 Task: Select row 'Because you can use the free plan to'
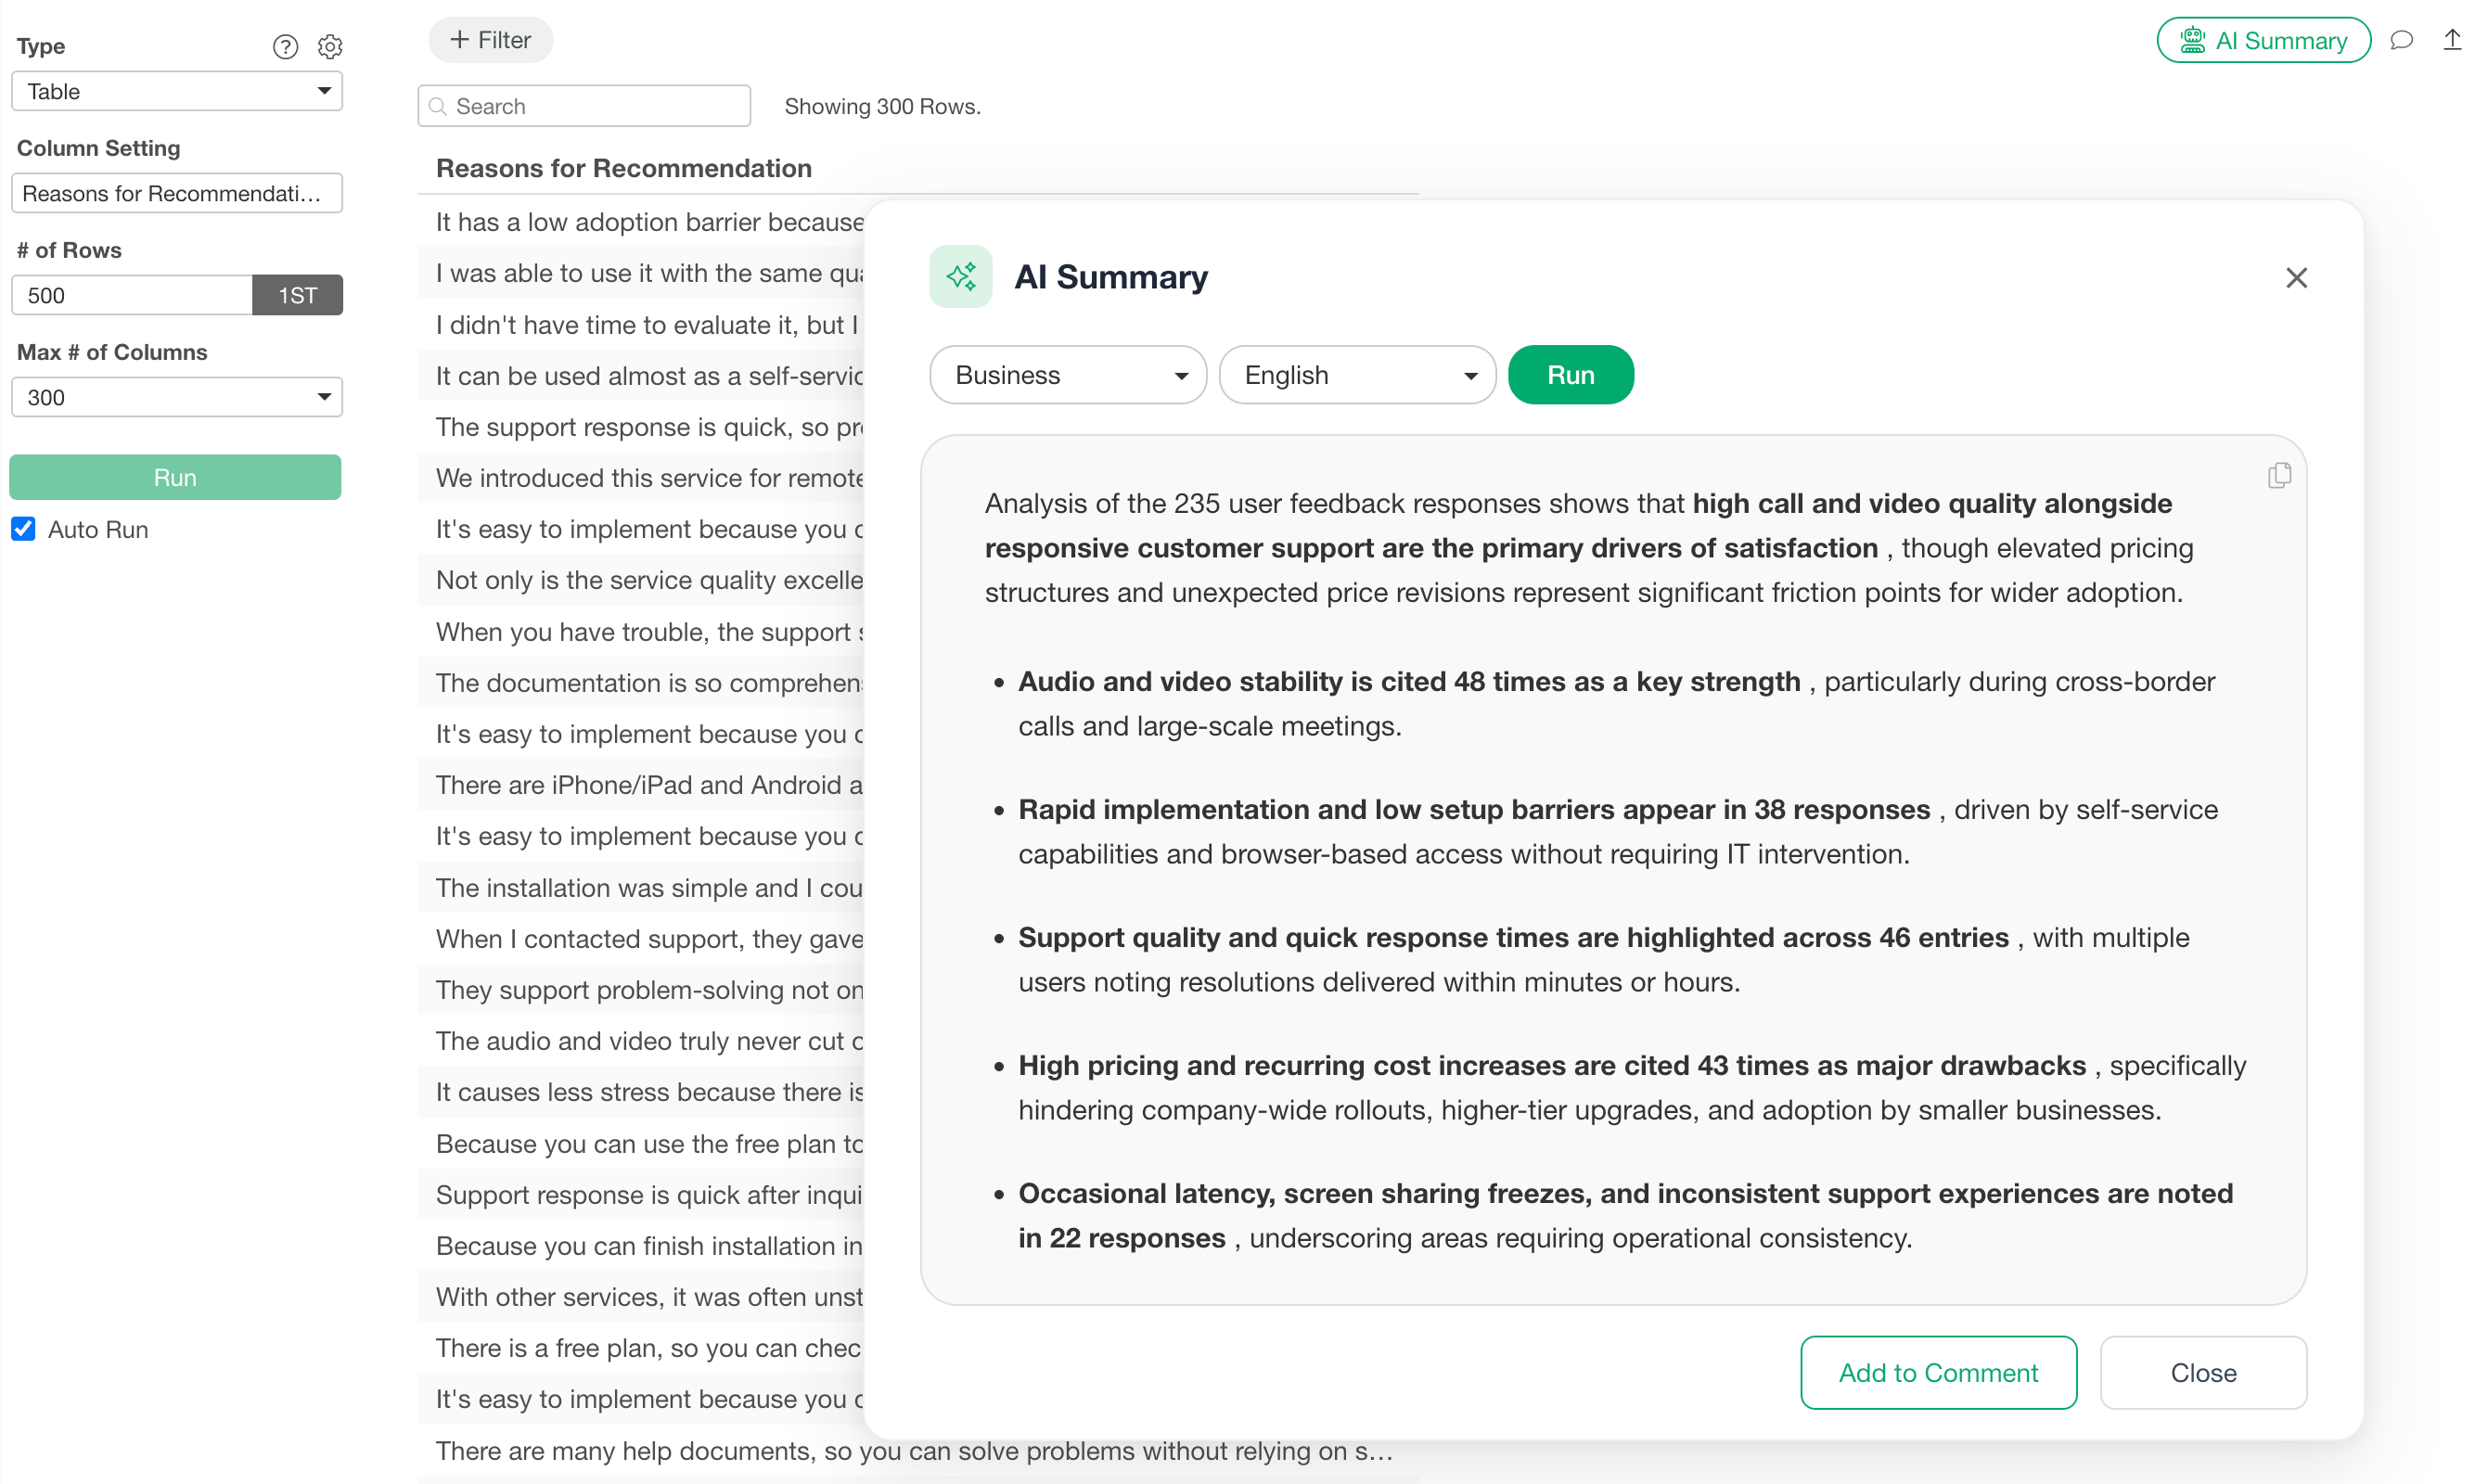pos(641,1144)
